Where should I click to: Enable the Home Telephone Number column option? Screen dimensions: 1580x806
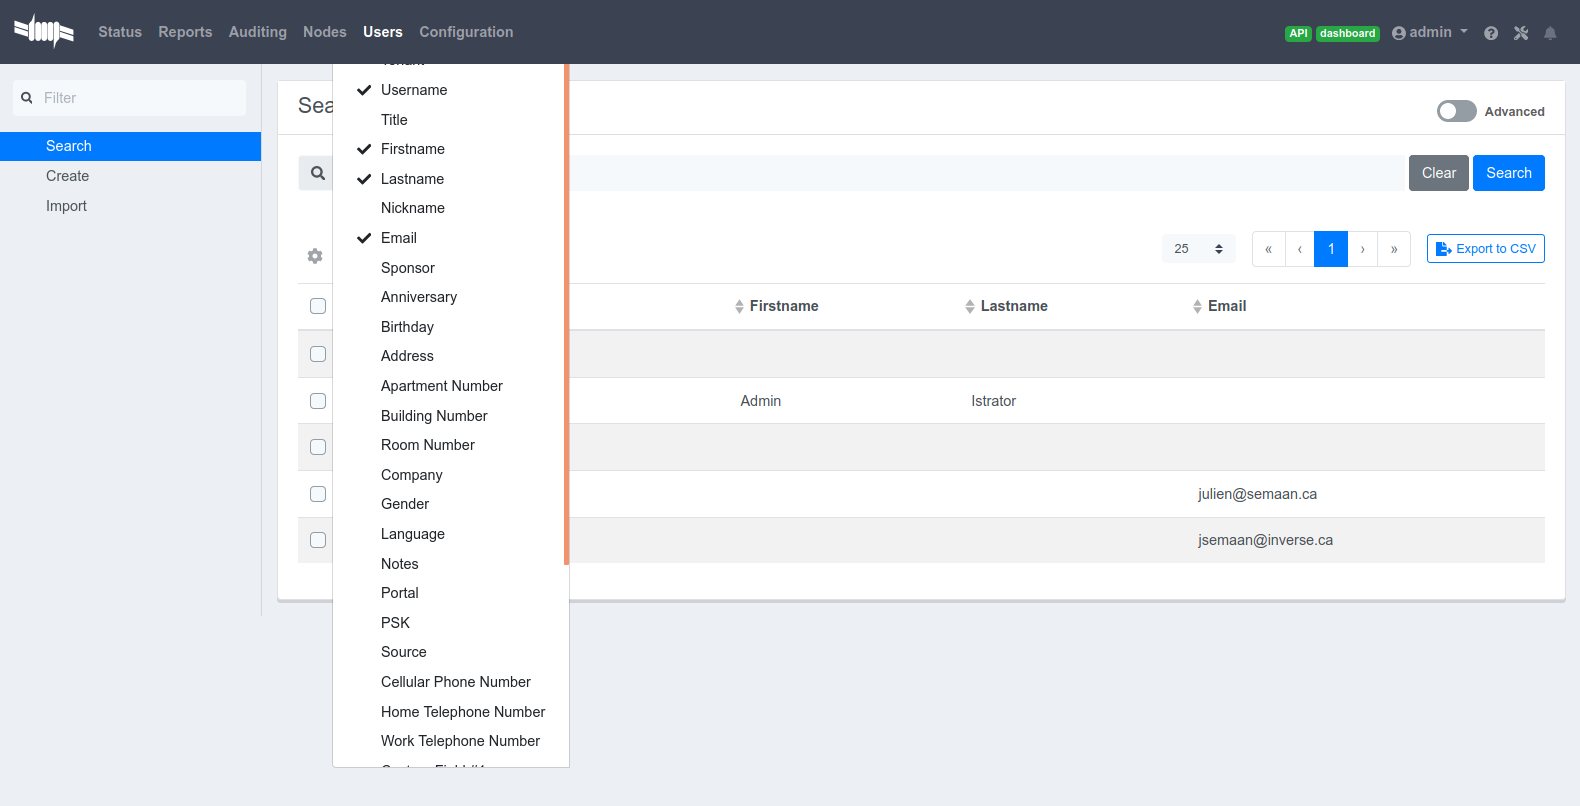click(x=450, y=712)
